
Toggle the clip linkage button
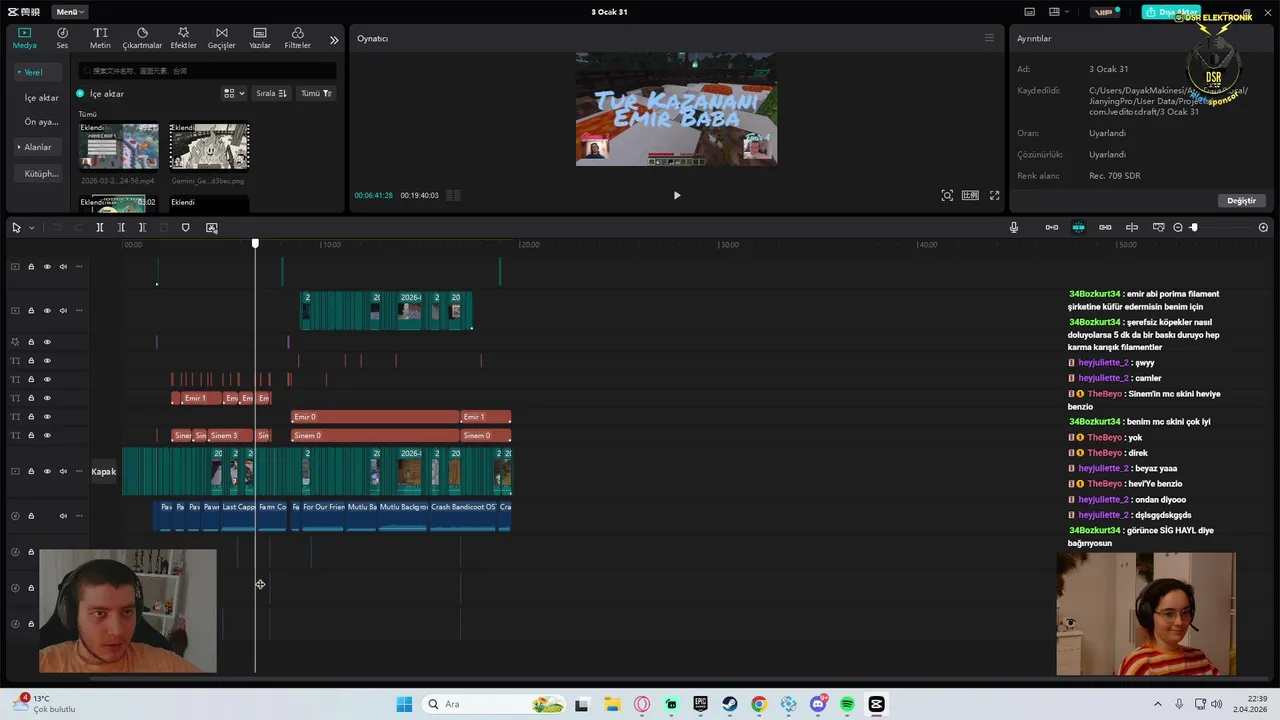click(x=1105, y=228)
